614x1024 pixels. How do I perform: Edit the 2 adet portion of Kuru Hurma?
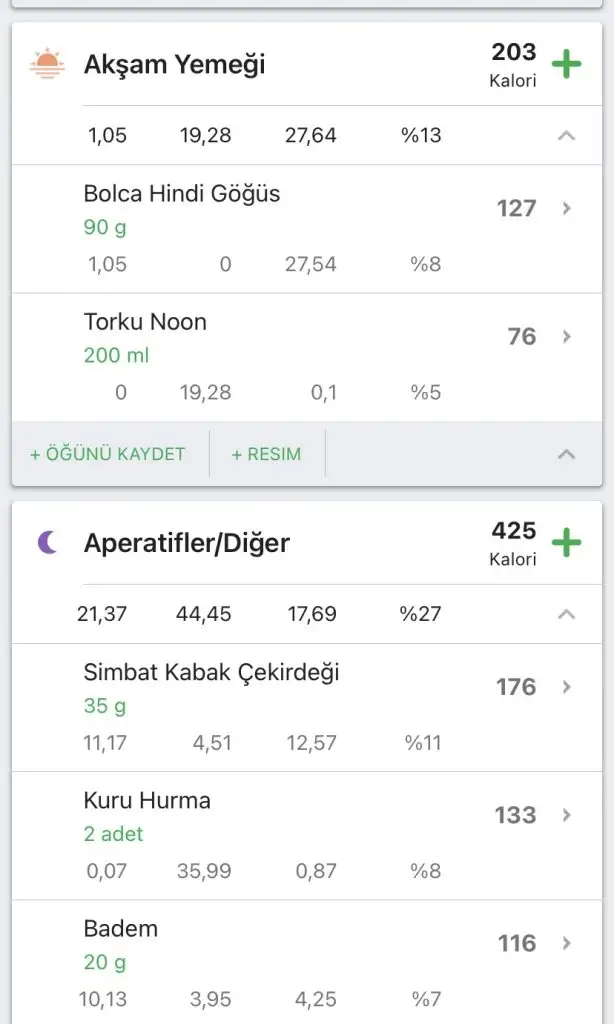(x=113, y=834)
